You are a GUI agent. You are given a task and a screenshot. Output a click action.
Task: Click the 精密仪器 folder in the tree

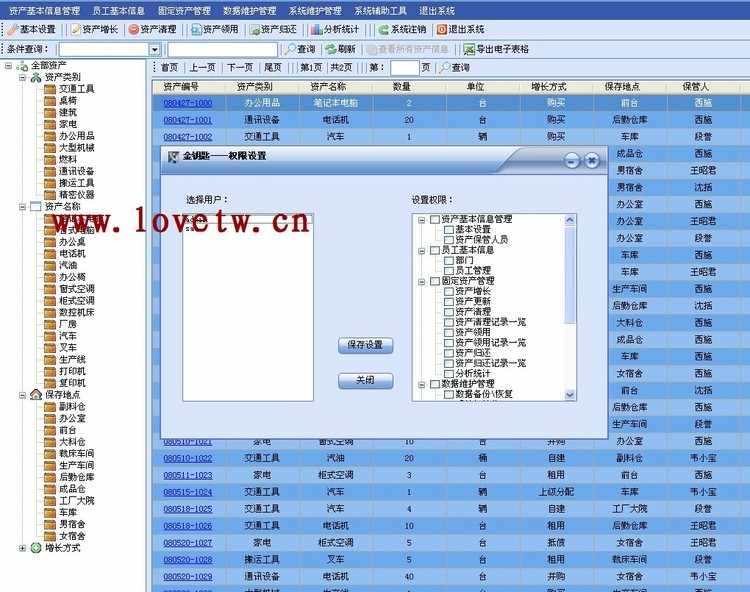50,195
